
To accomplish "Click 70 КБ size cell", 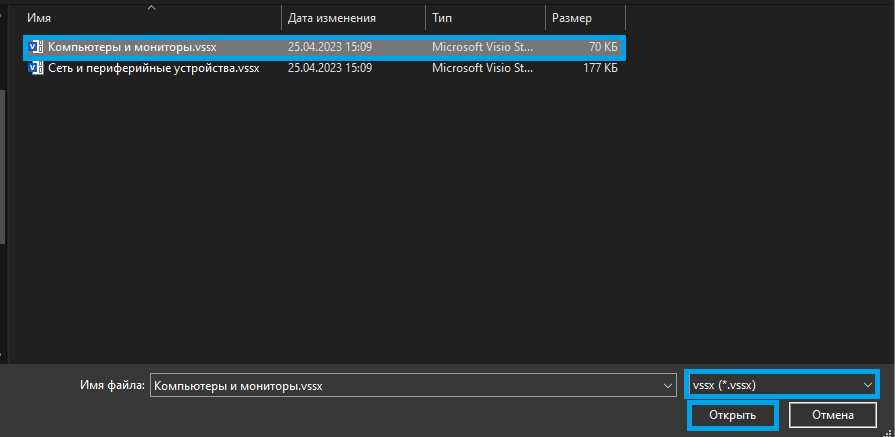I will coord(603,47).
